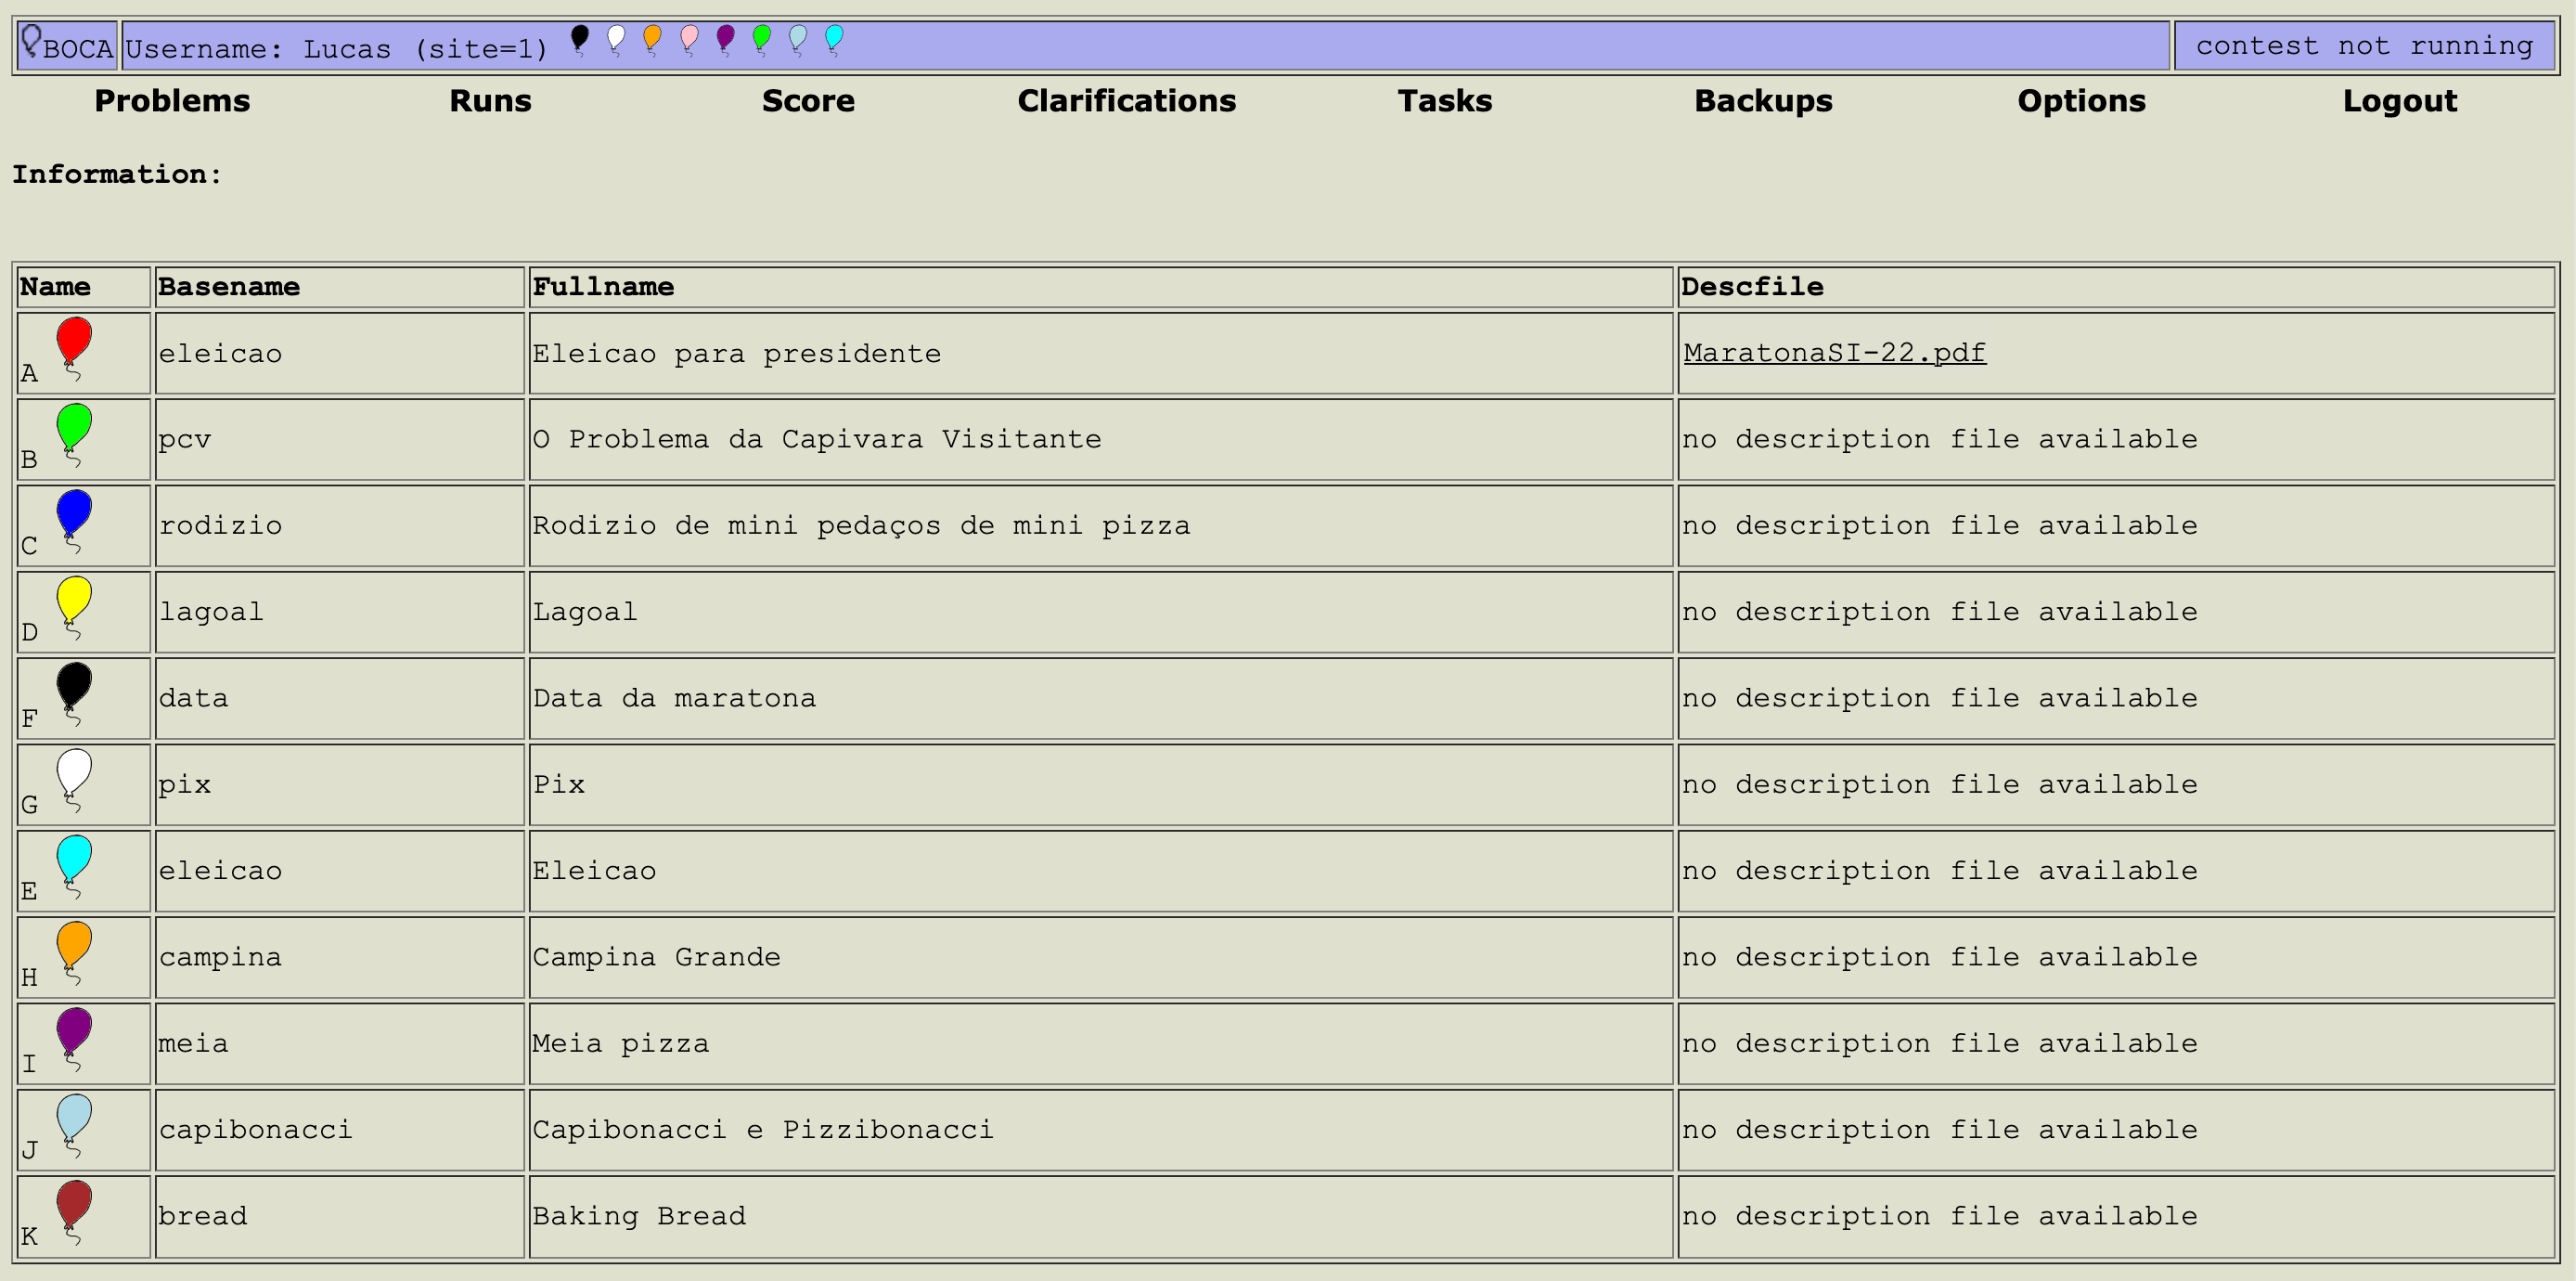Click the 'contest not running' status
Viewport: 2576px width, 1281px height.
2364,46
